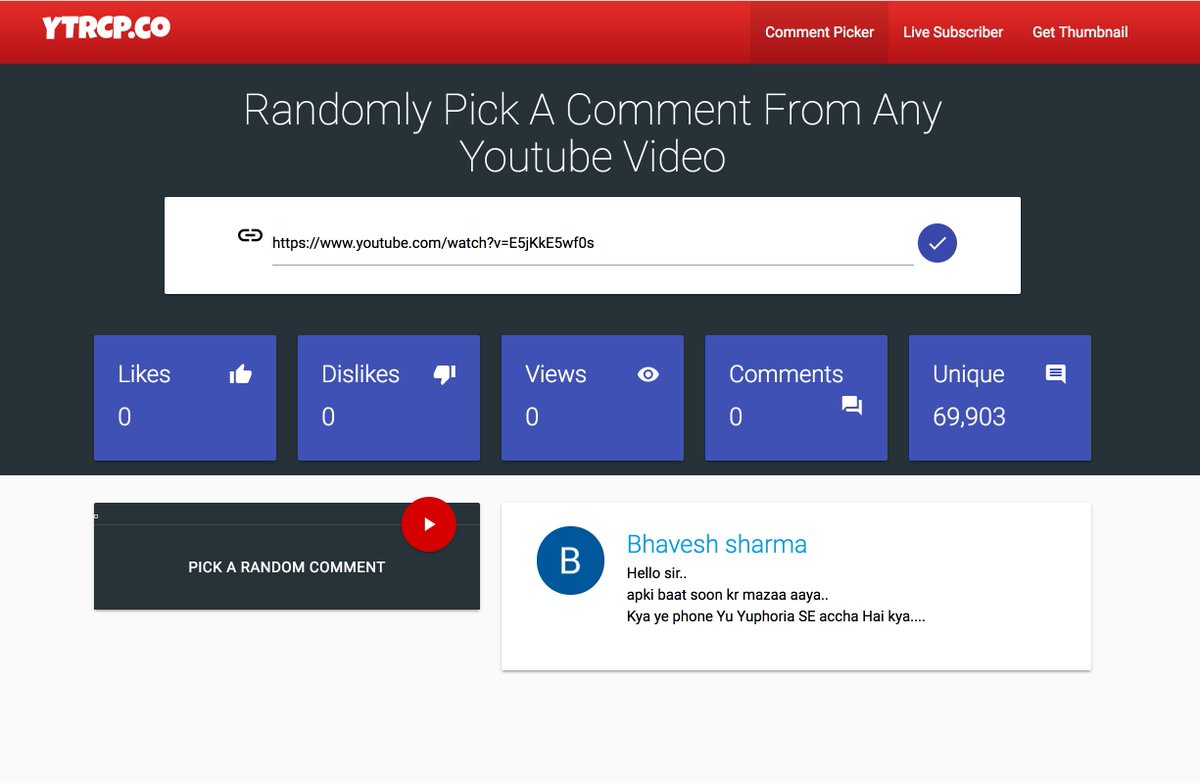
Task: Click the Views count value 0
Action: pyautogui.click(x=532, y=417)
